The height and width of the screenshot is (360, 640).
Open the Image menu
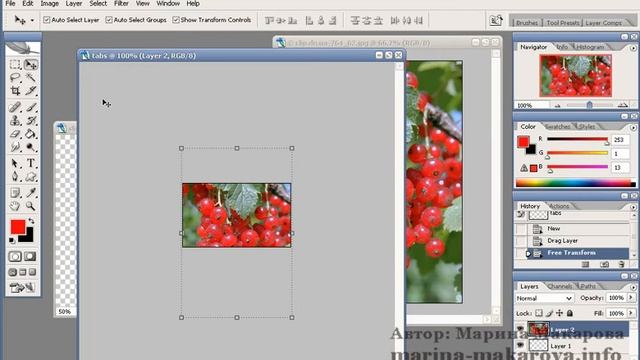[49, 3]
